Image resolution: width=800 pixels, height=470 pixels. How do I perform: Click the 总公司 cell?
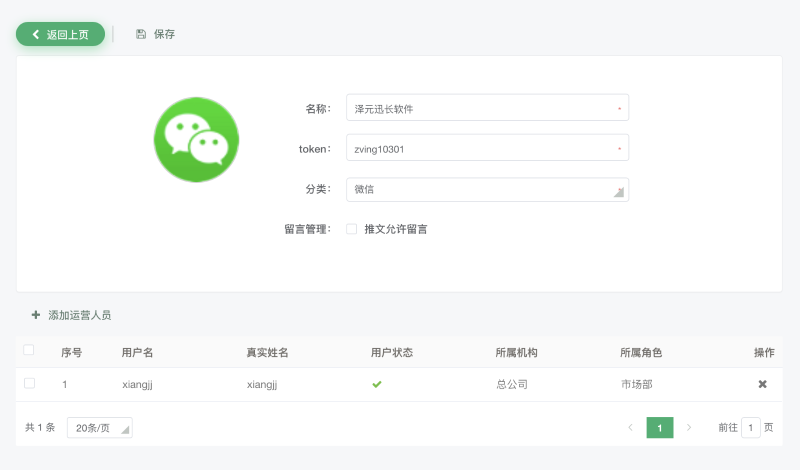point(512,384)
